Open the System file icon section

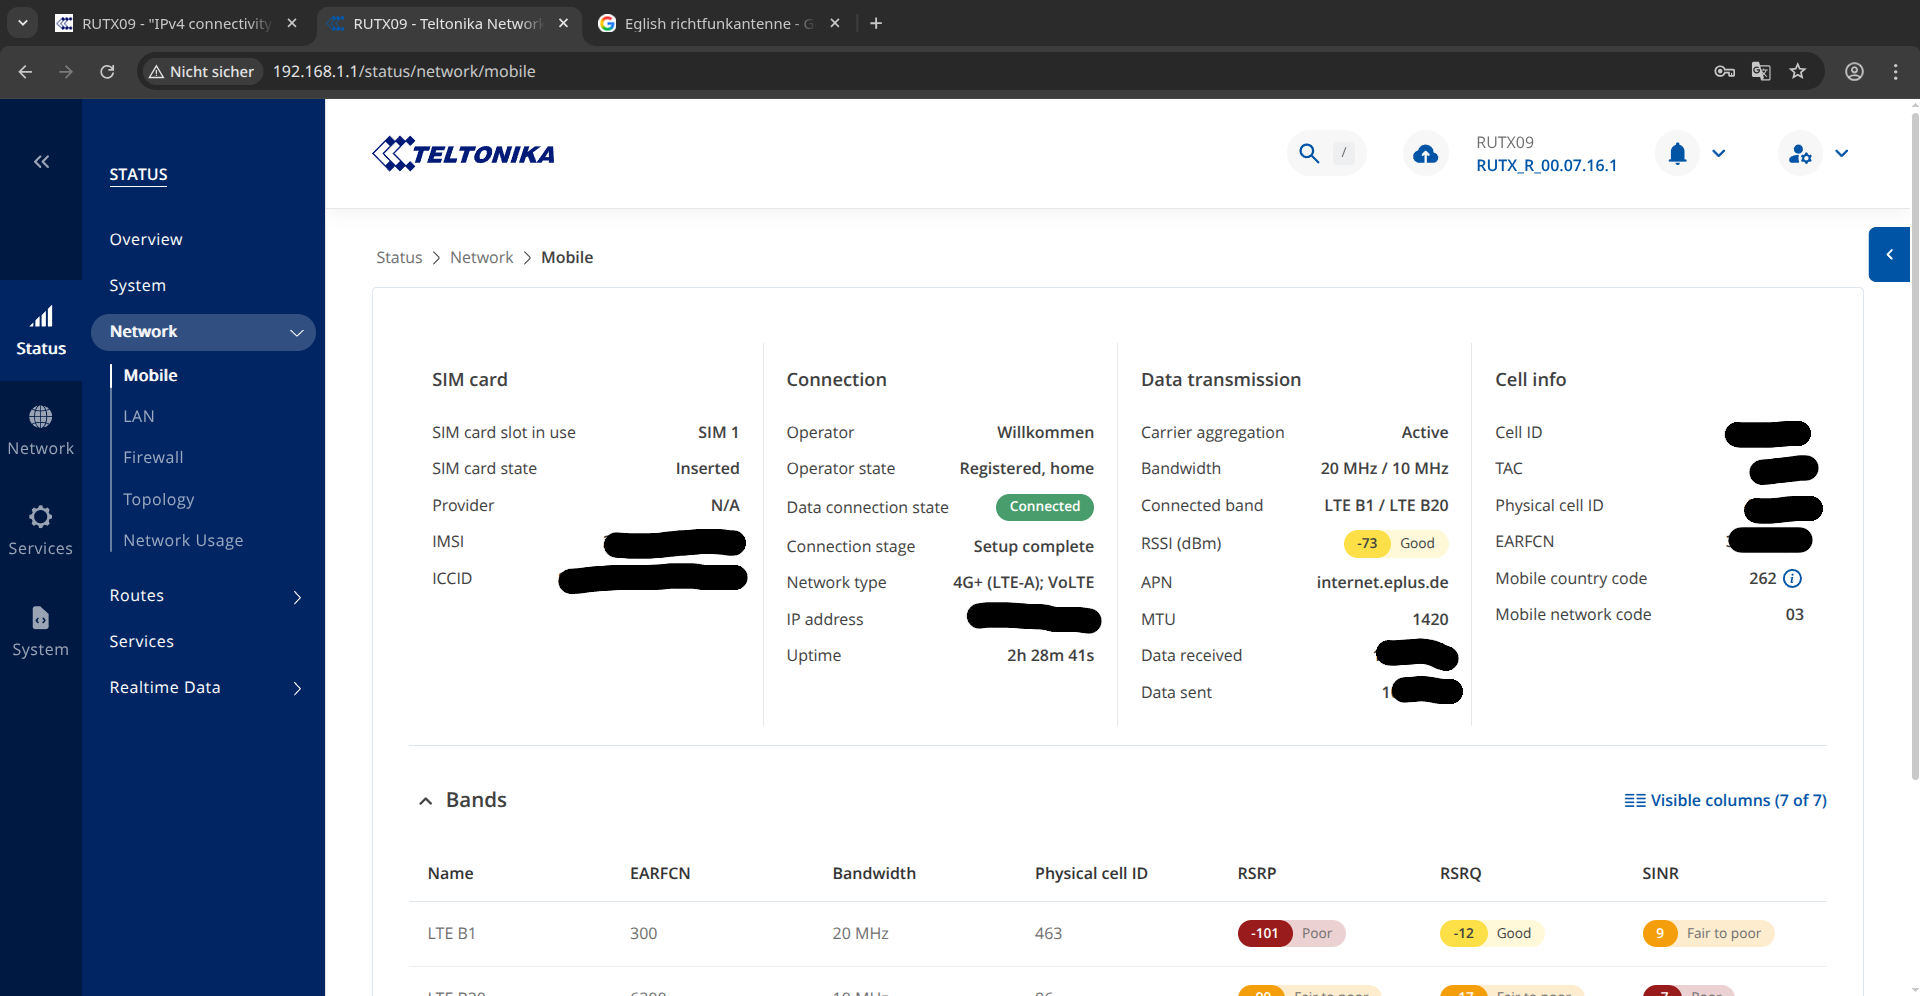coord(41,618)
